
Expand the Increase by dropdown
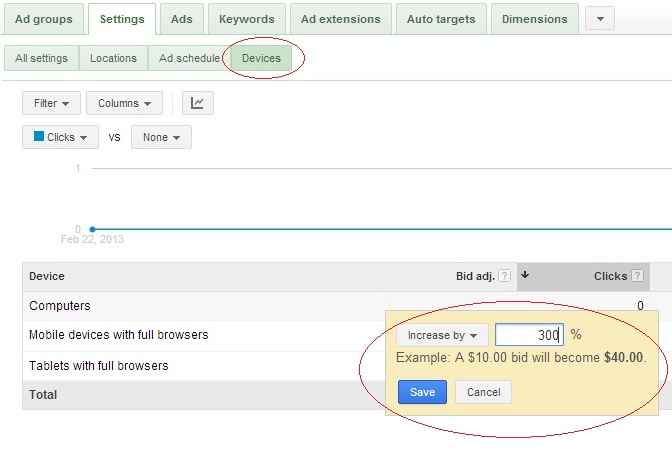point(442,335)
